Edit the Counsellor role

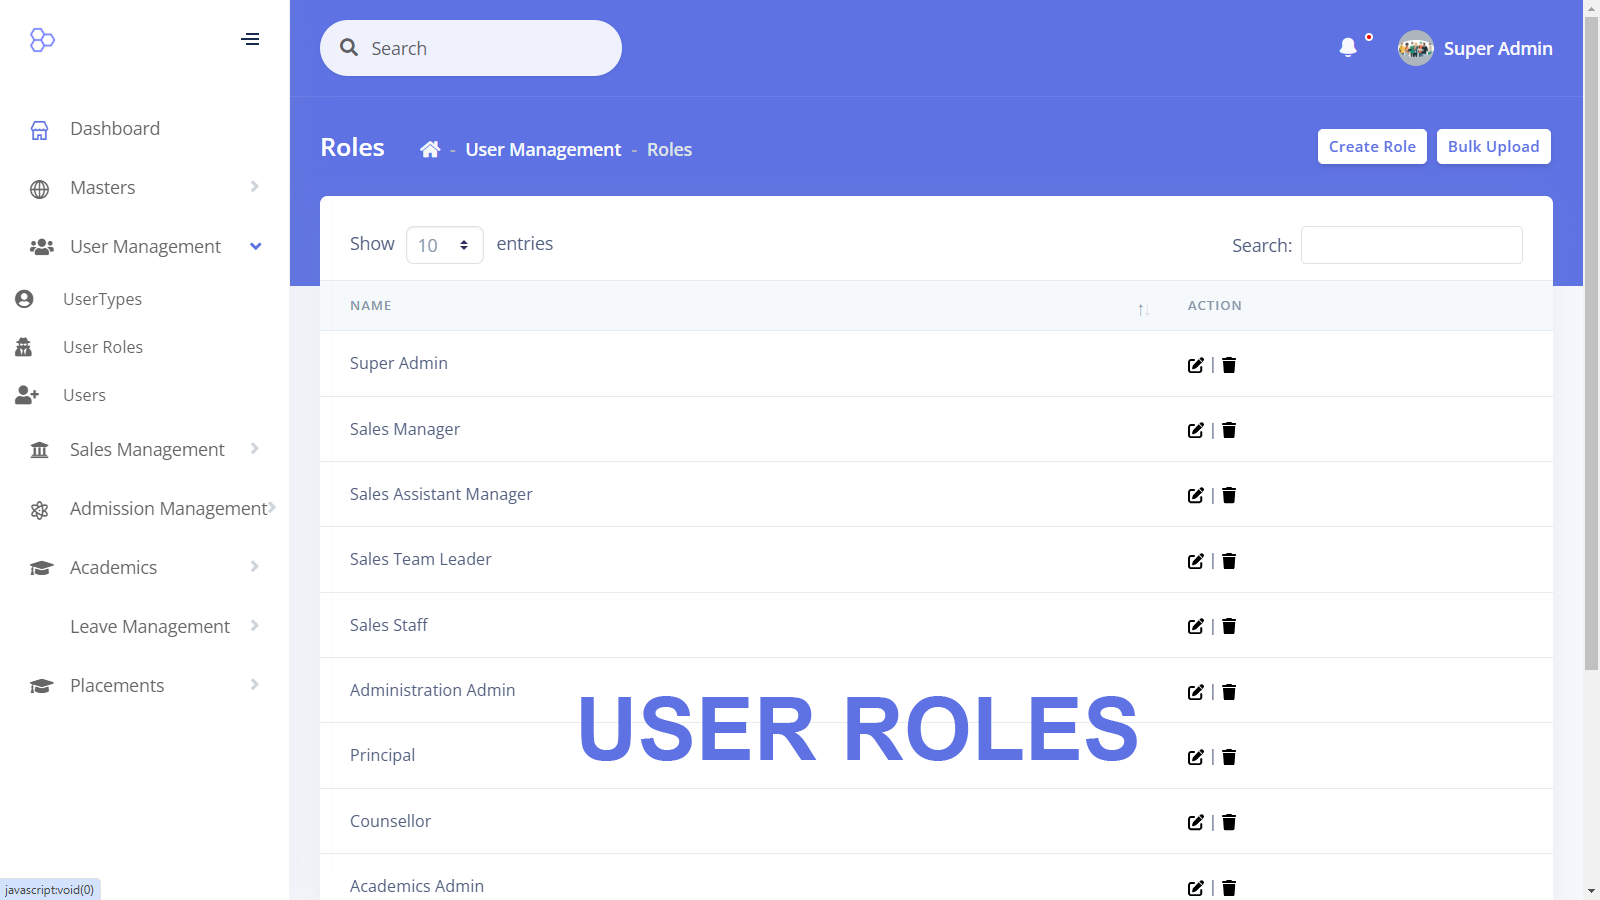coord(1195,822)
